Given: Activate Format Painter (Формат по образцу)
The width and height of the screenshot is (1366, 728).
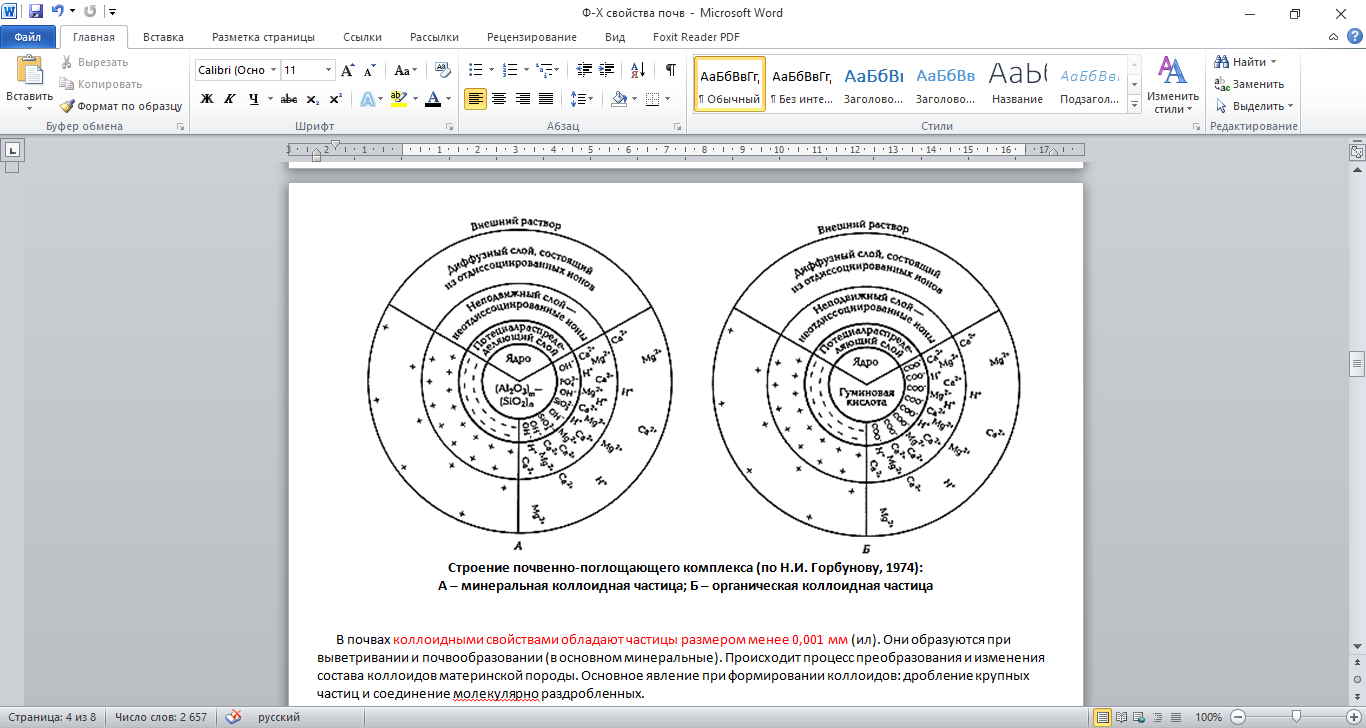Looking at the screenshot, I should (x=120, y=106).
